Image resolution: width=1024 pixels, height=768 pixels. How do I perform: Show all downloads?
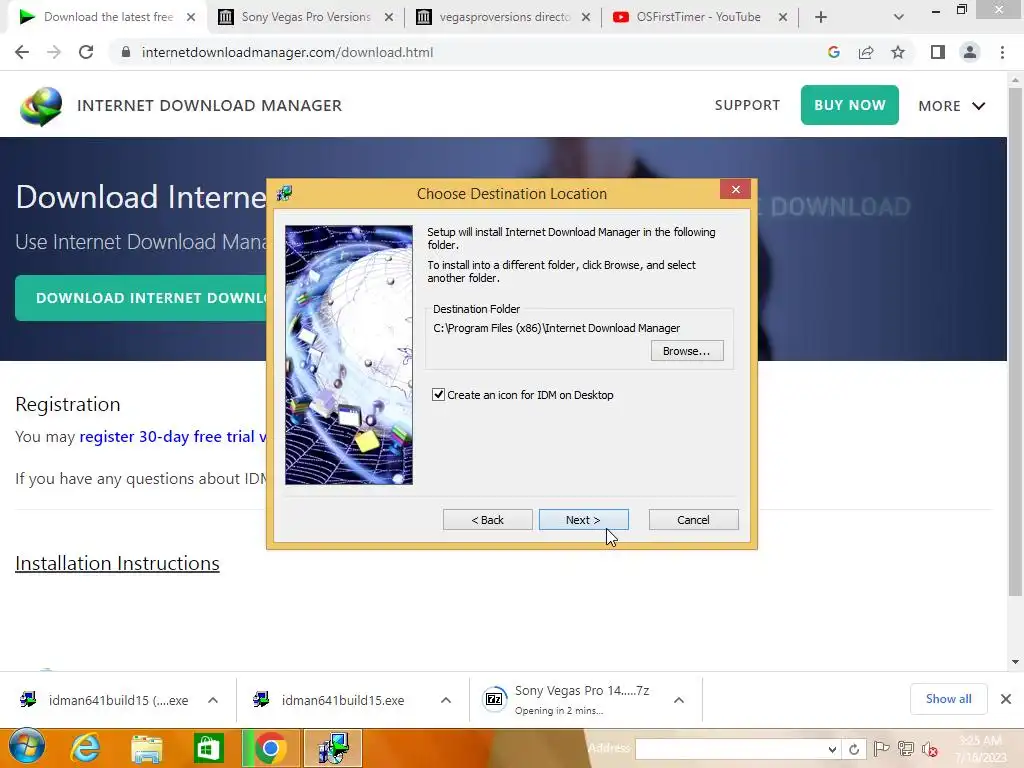tap(948, 699)
